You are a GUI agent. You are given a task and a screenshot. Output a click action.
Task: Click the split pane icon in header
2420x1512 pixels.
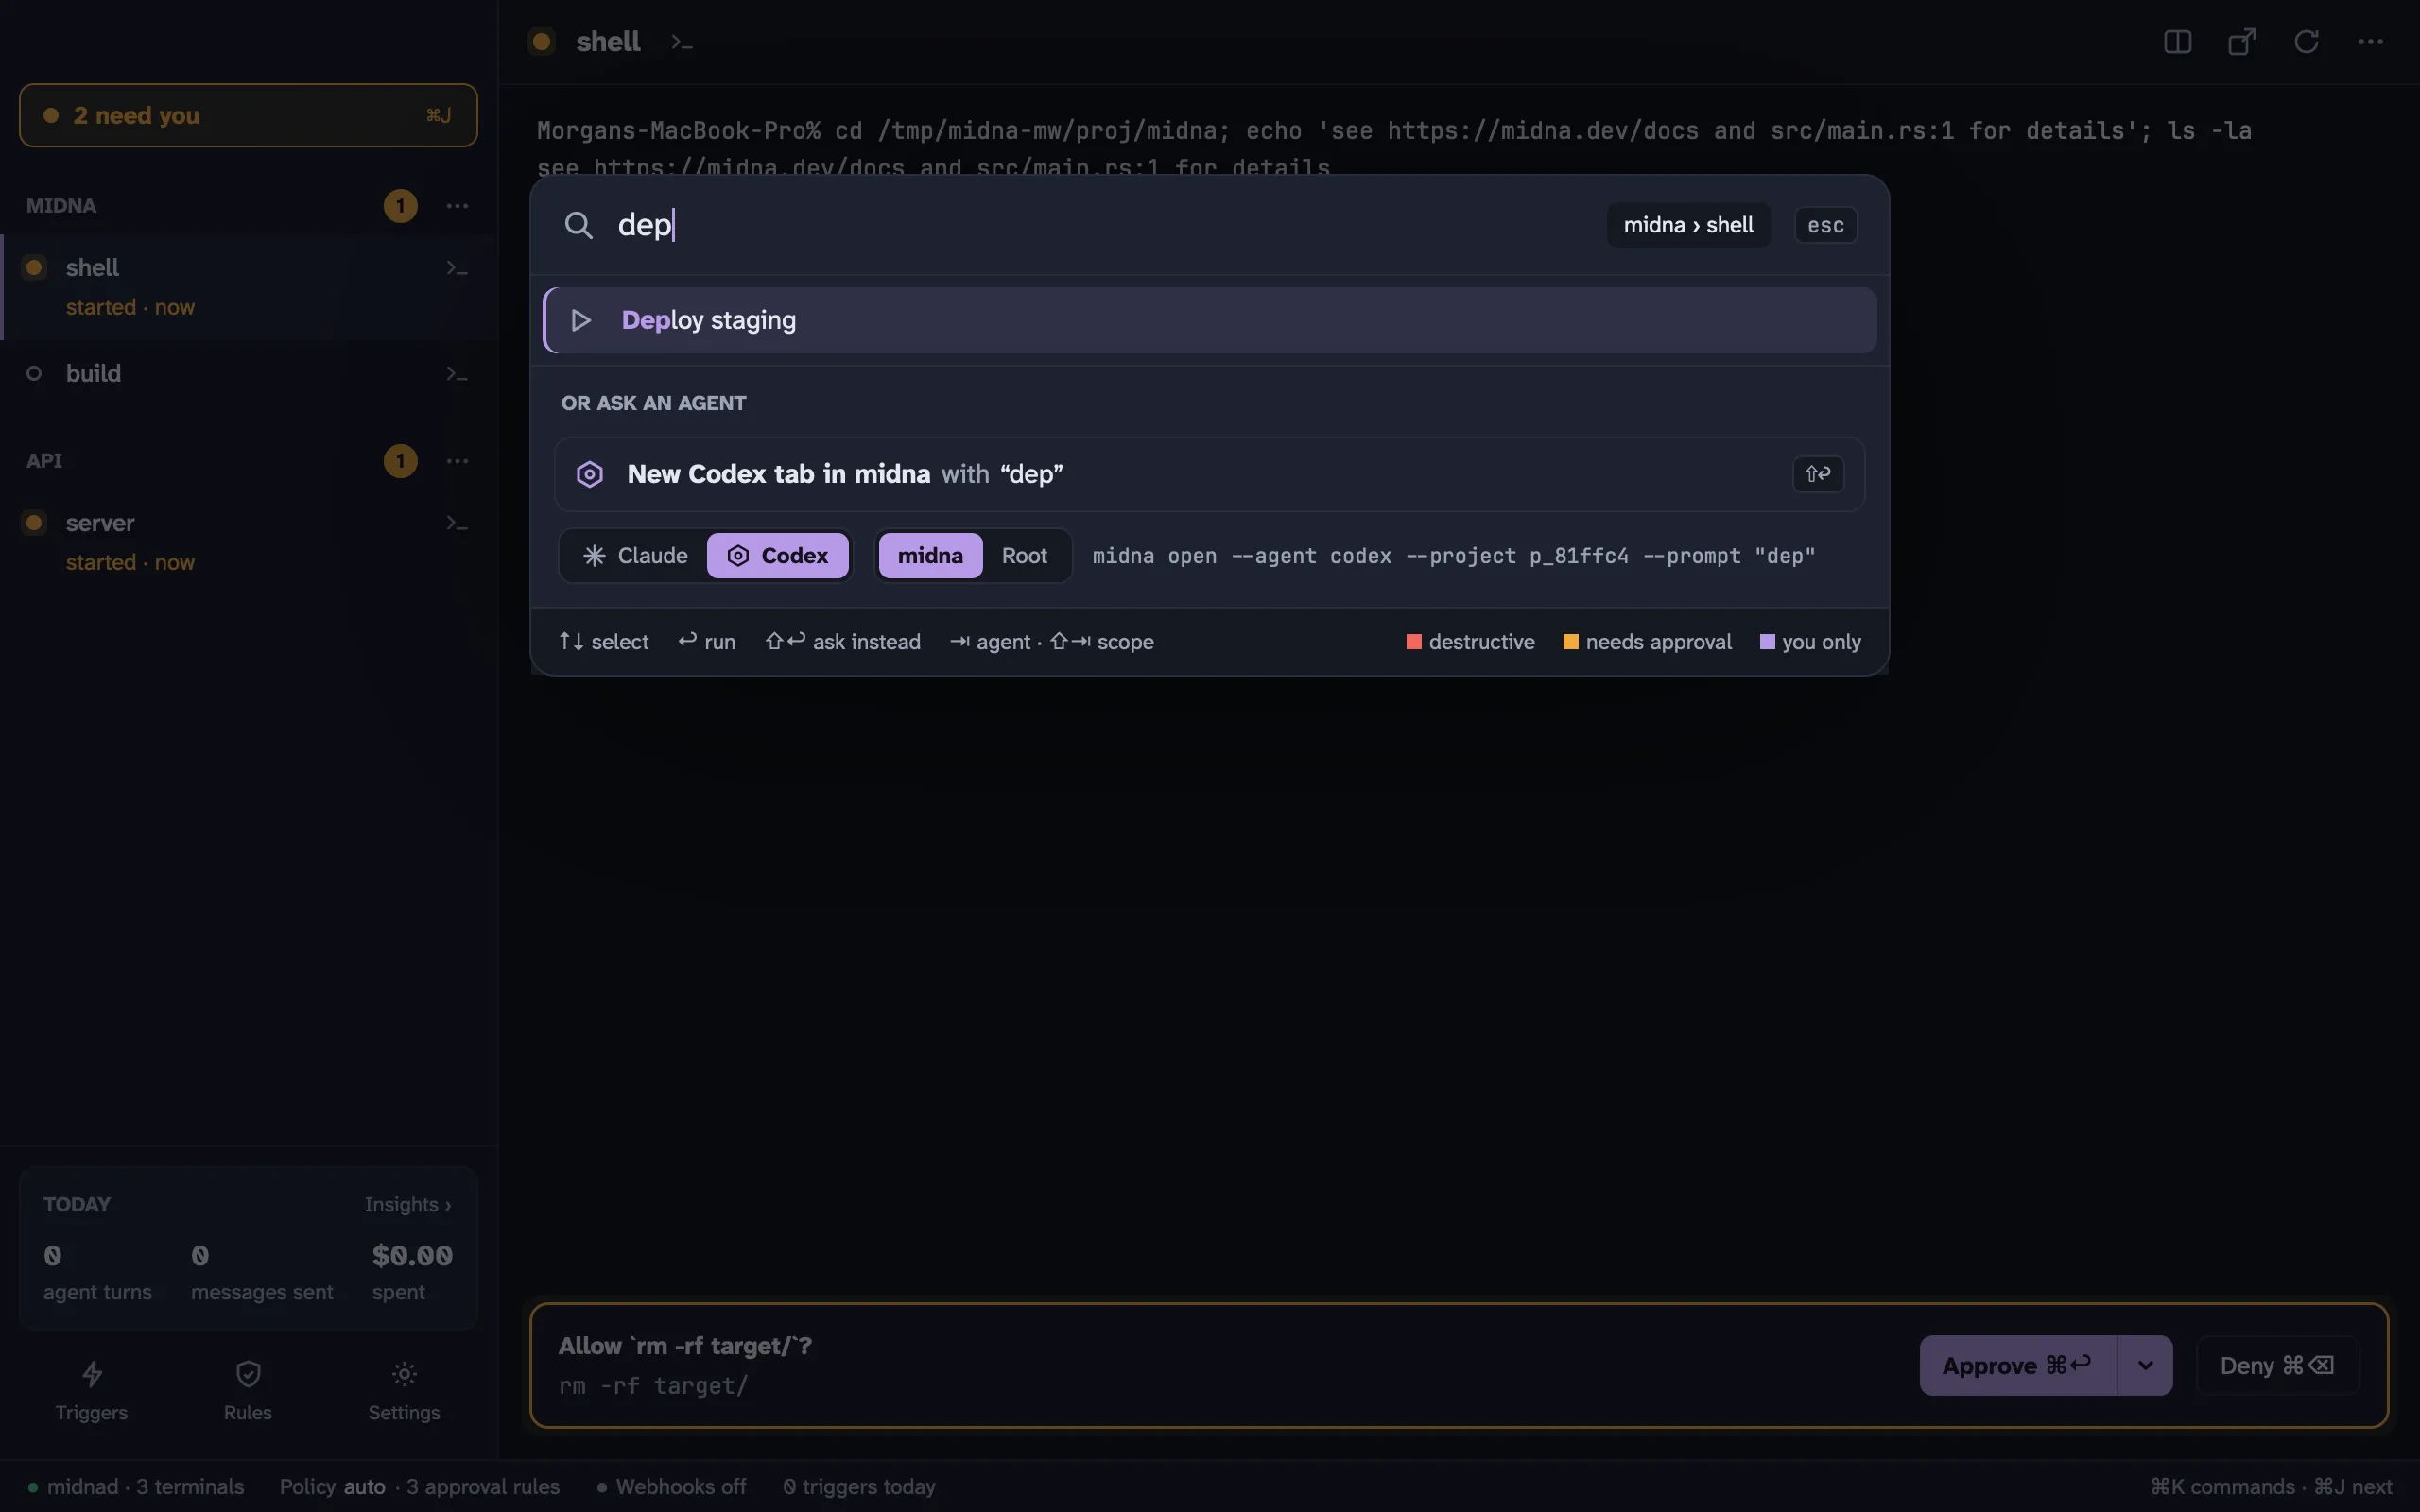pyautogui.click(x=2177, y=42)
